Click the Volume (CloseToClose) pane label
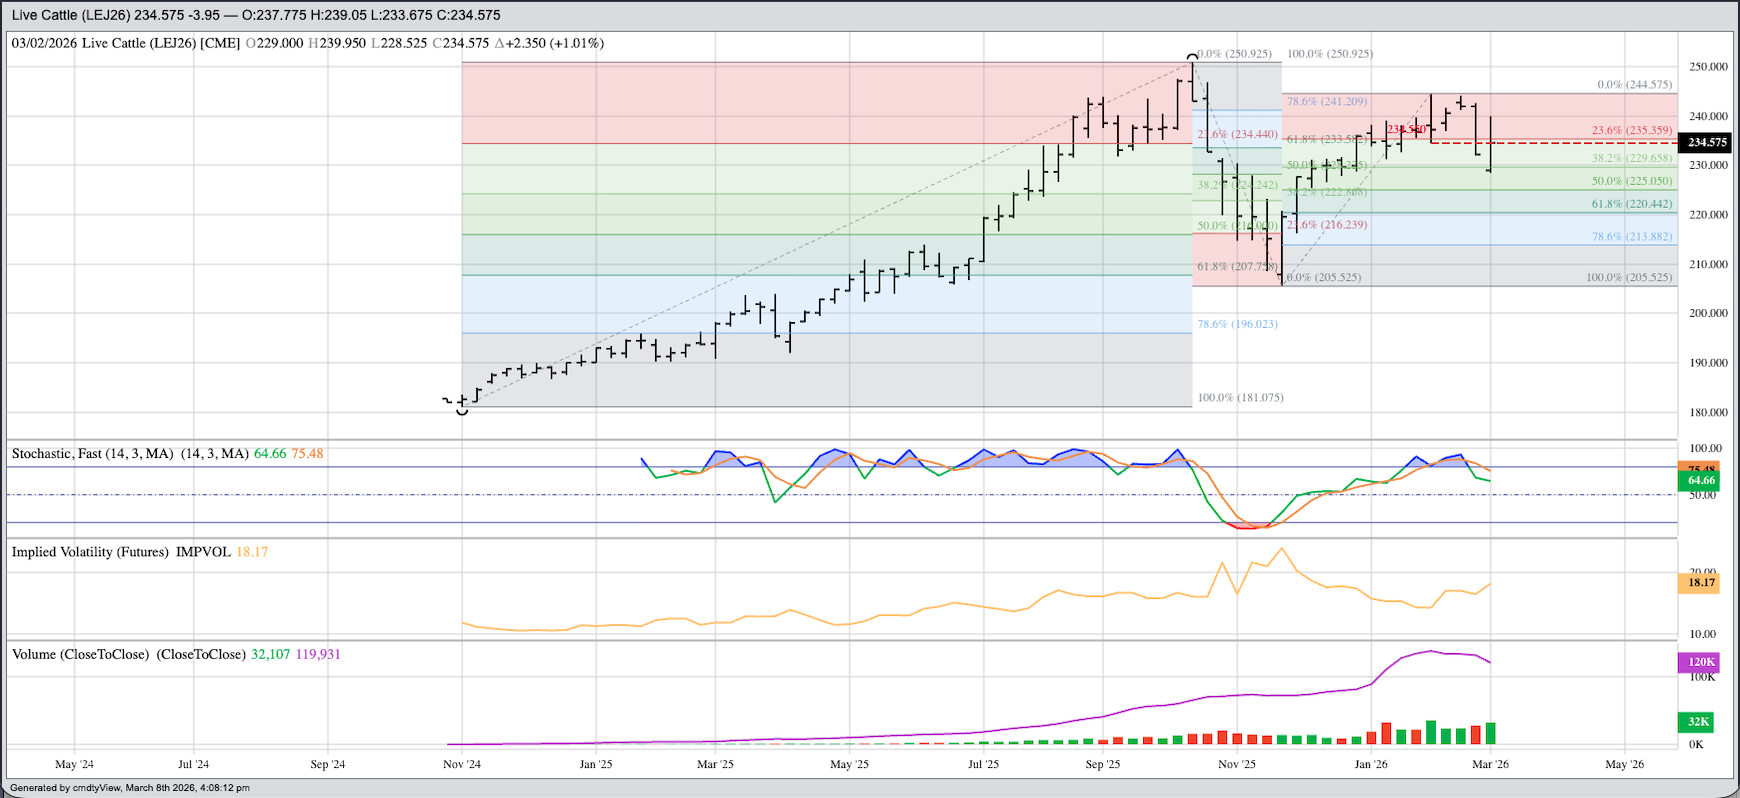 click(x=128, y=655)
